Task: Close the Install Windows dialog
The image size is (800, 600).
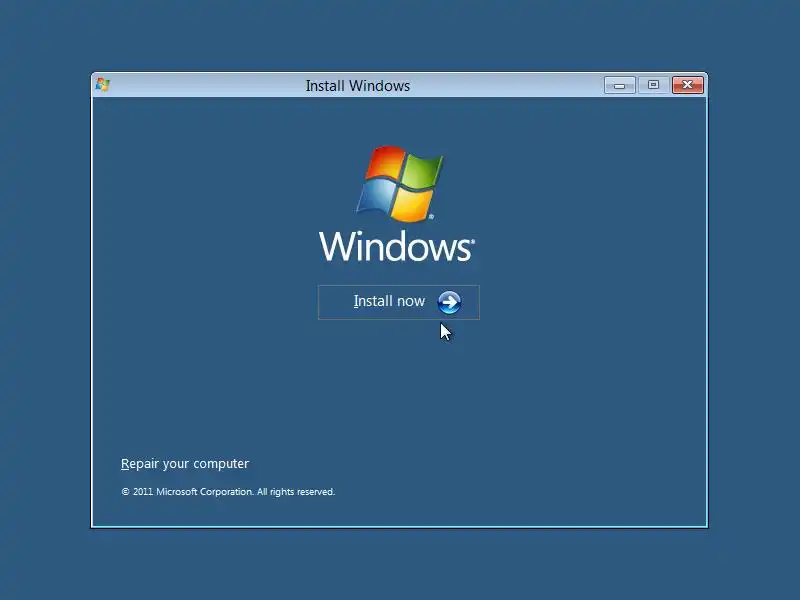Action: 687,85
